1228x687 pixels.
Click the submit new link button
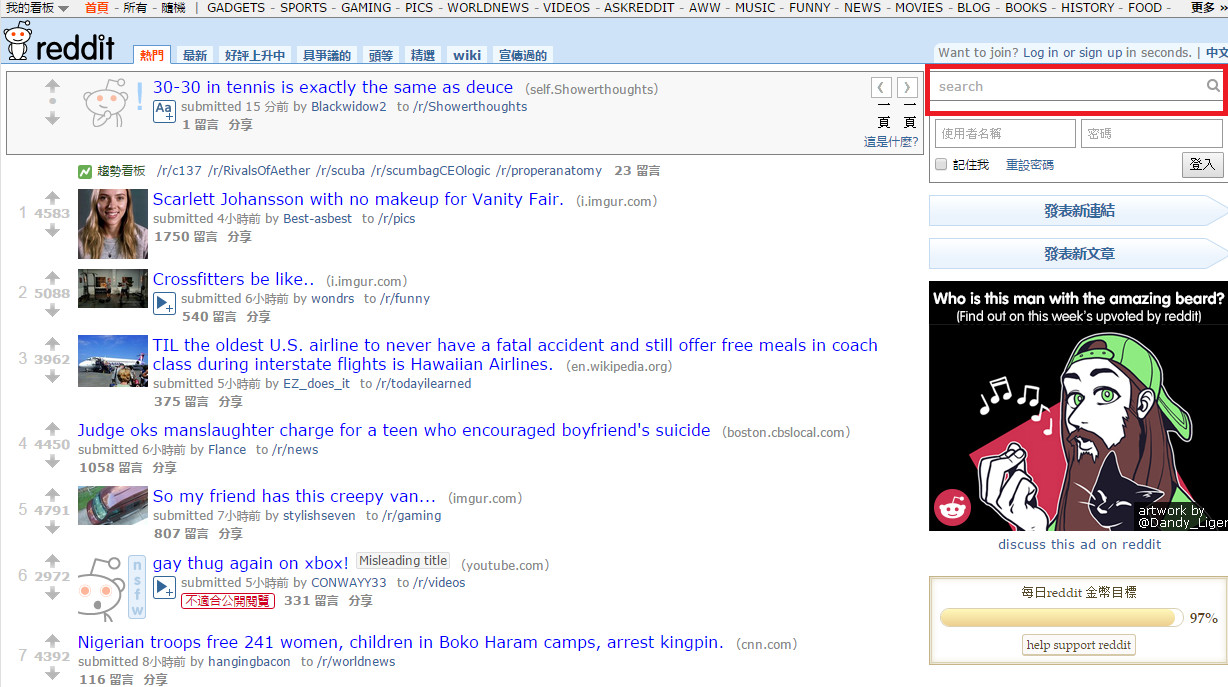point(1078,211)
